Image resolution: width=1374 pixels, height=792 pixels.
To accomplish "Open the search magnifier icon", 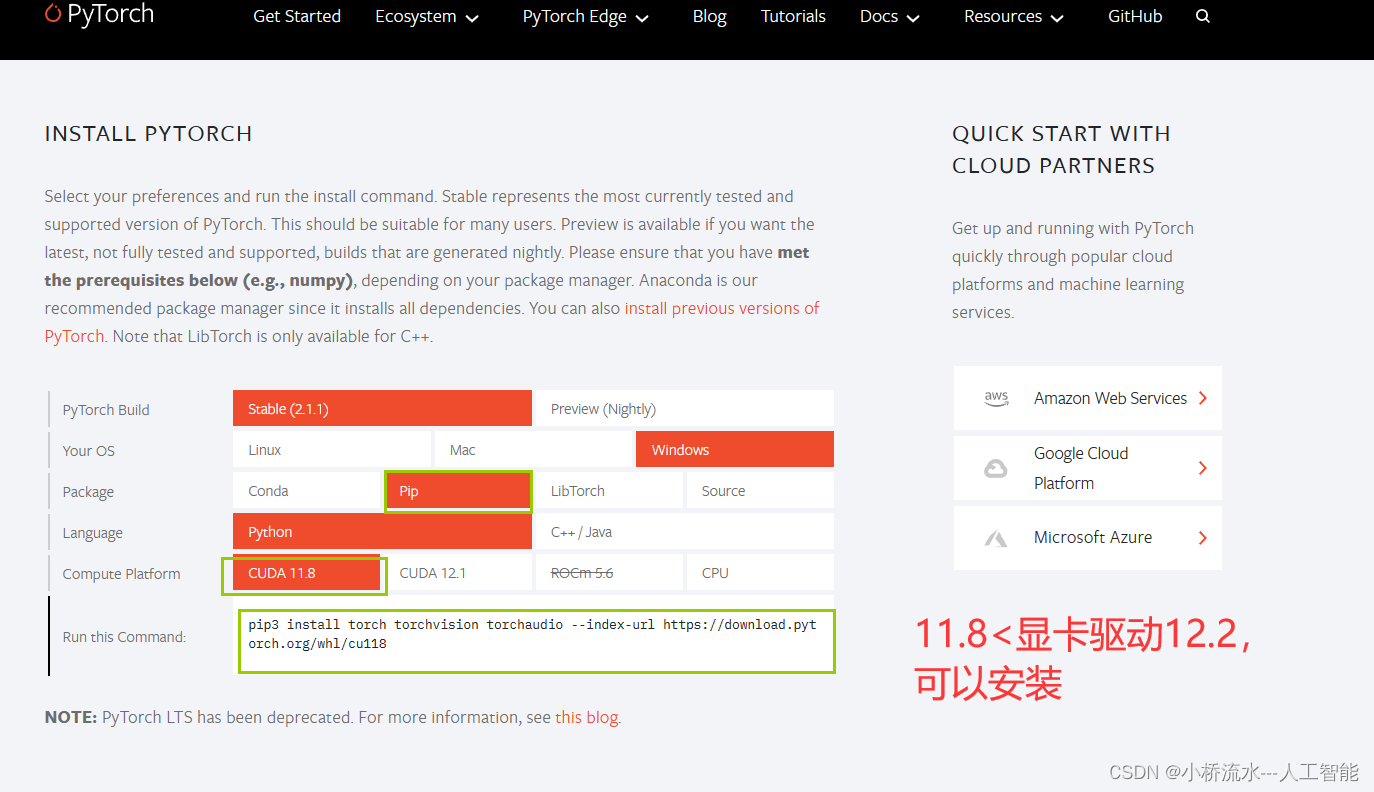I will pyautogui.click(x=1203, y=16).
